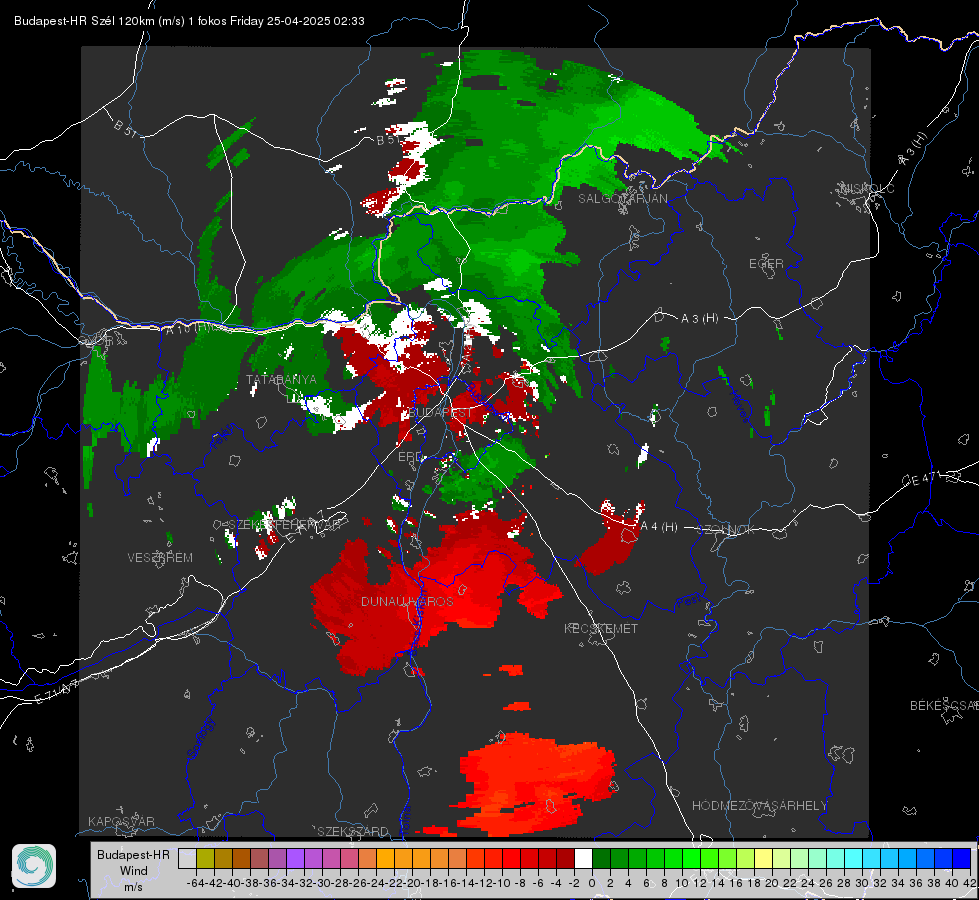Choose the cyan swatch between 28 and 30
Screen dimensions: 979x900
click(x=854, y=858)
